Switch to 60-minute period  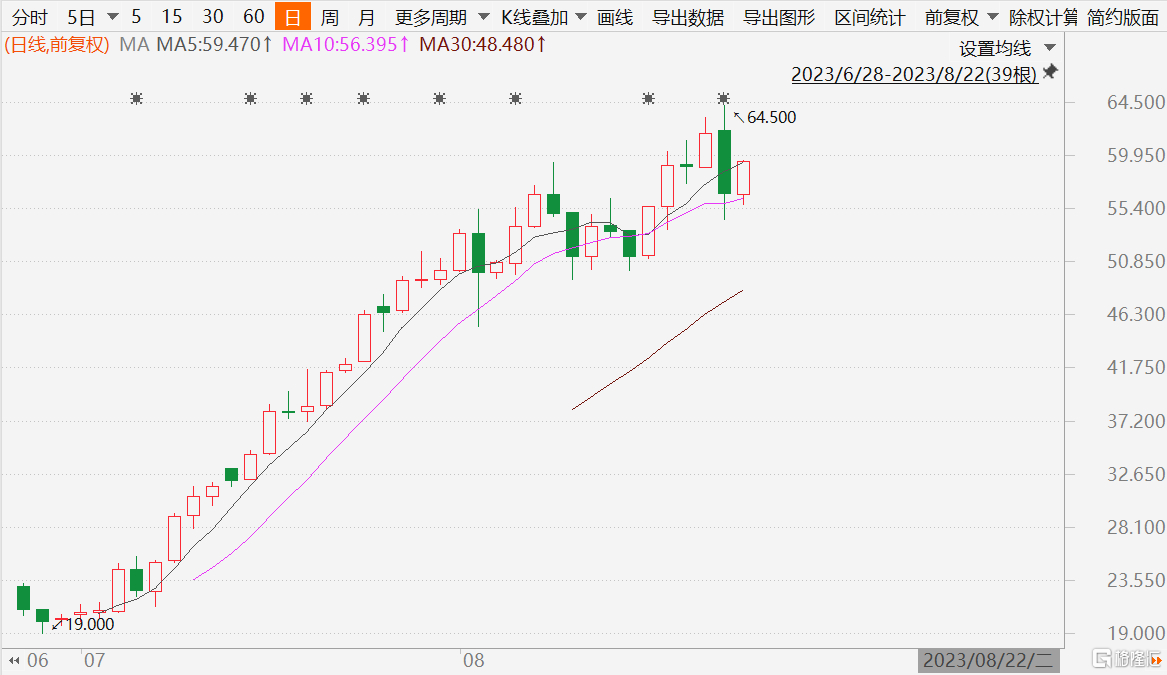coord(254,16)
